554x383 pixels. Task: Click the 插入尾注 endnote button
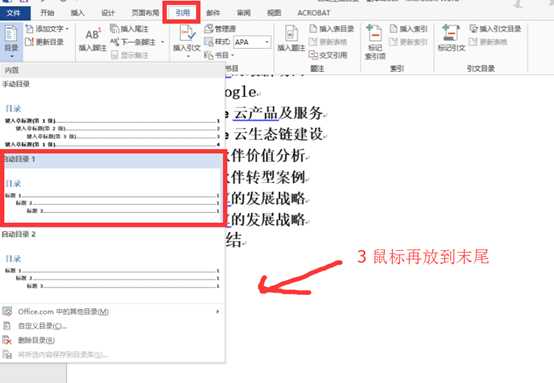[x=129, y=29]
